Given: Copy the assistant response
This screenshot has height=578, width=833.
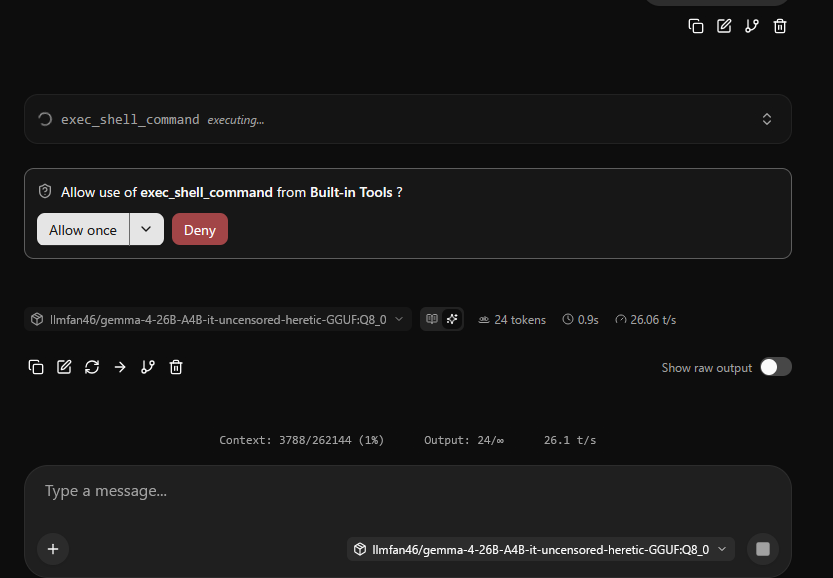Looking at the screenshot, I should click(x=36, y=367).
